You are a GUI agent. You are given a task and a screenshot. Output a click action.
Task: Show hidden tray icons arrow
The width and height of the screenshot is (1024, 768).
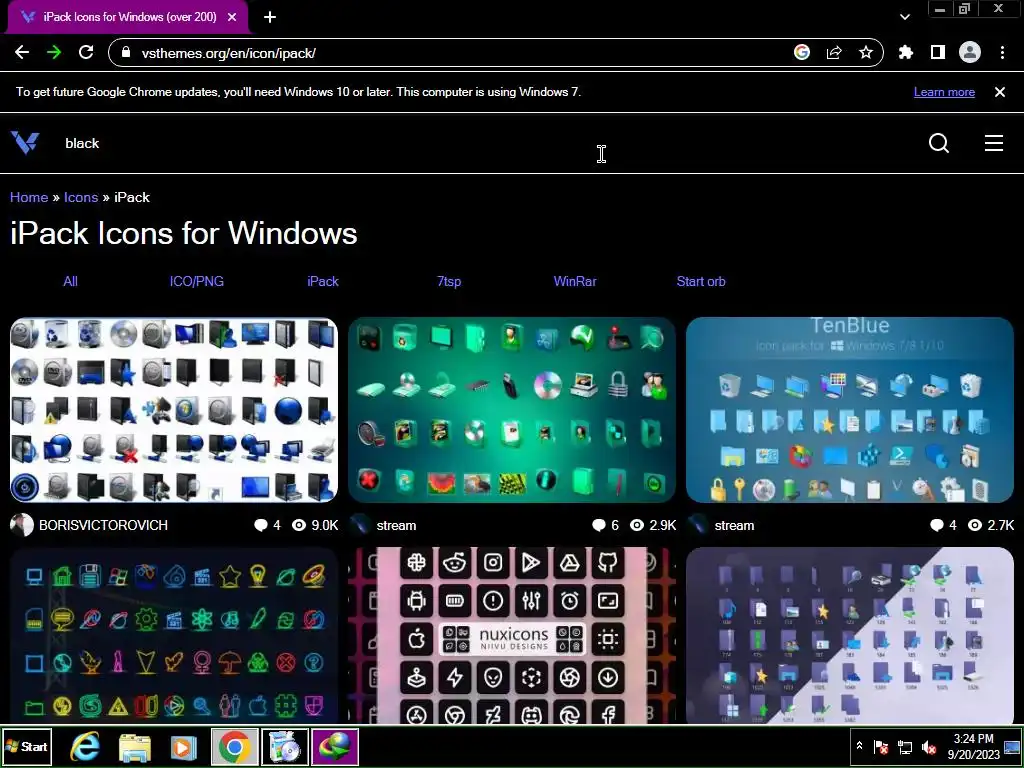[859, 746]
